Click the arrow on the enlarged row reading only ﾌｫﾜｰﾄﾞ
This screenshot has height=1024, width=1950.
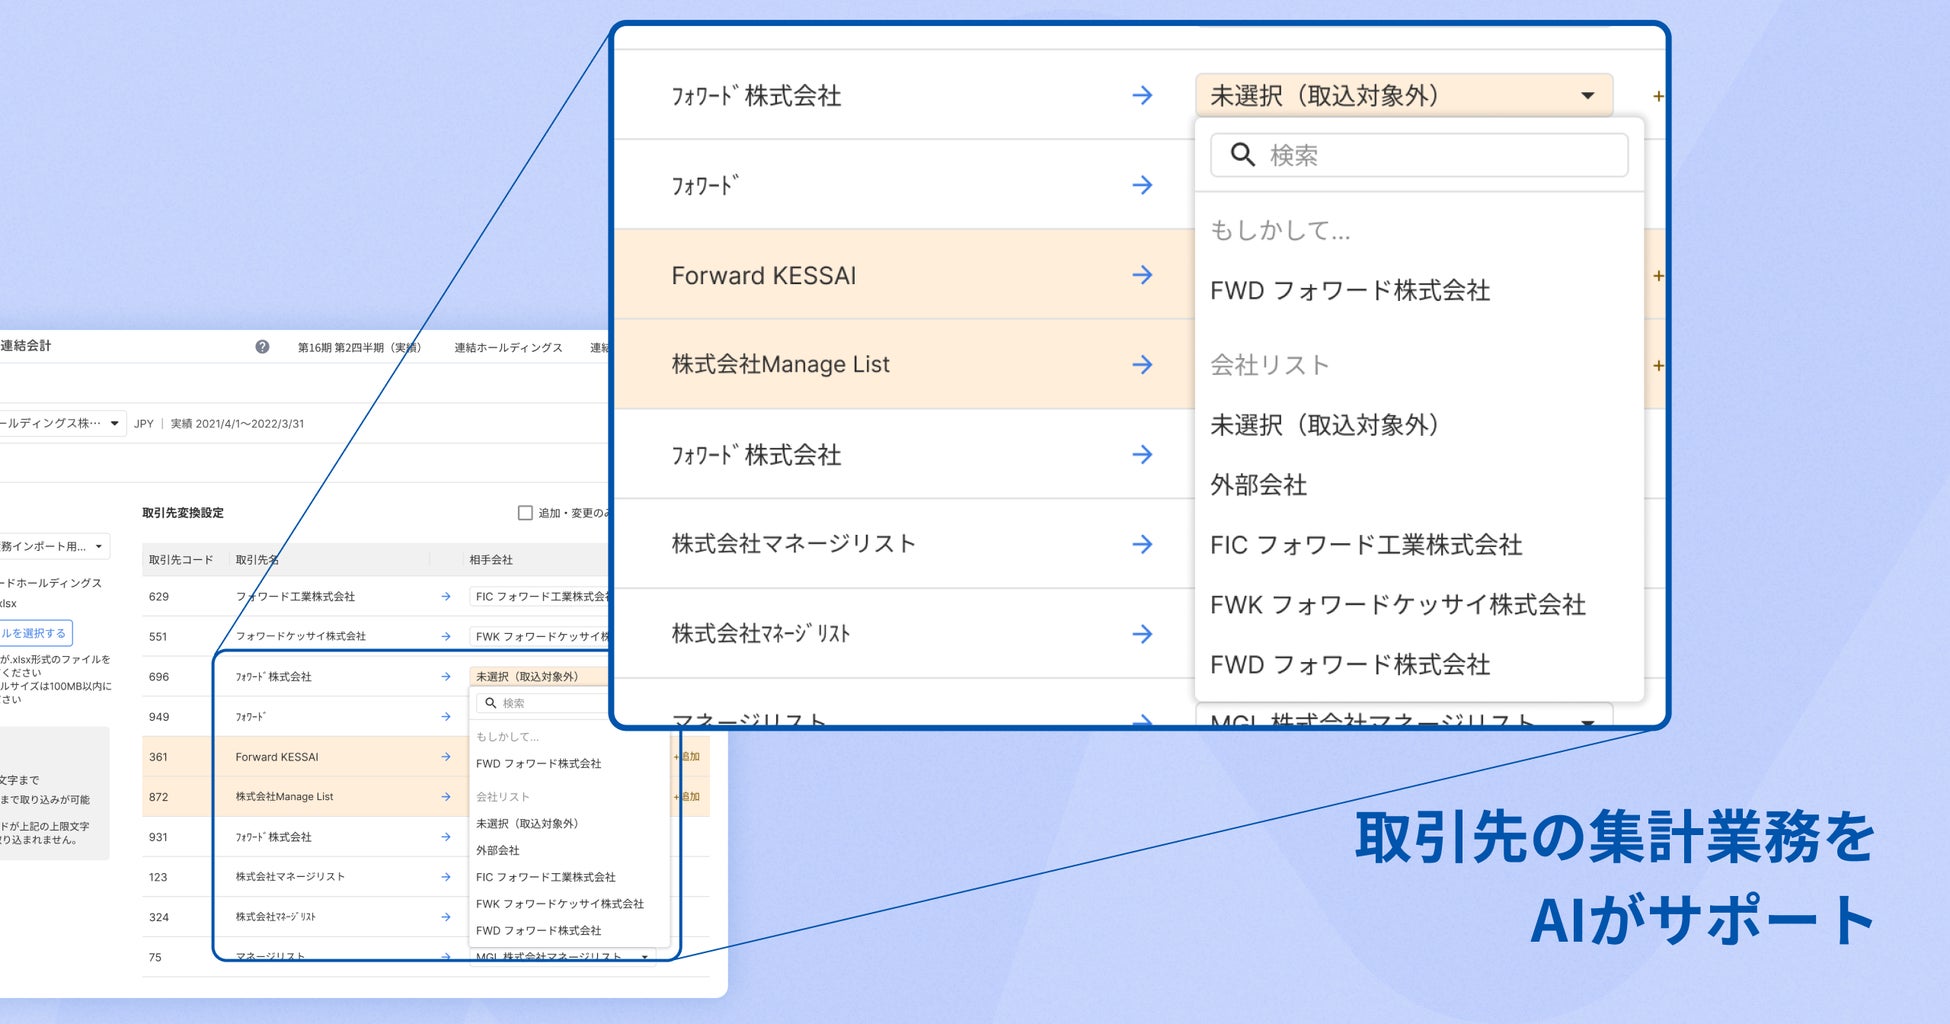1142,185
